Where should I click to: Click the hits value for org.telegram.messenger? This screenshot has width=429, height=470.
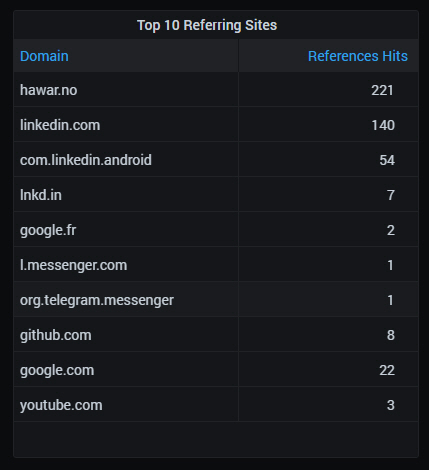[x=390, y=300]
